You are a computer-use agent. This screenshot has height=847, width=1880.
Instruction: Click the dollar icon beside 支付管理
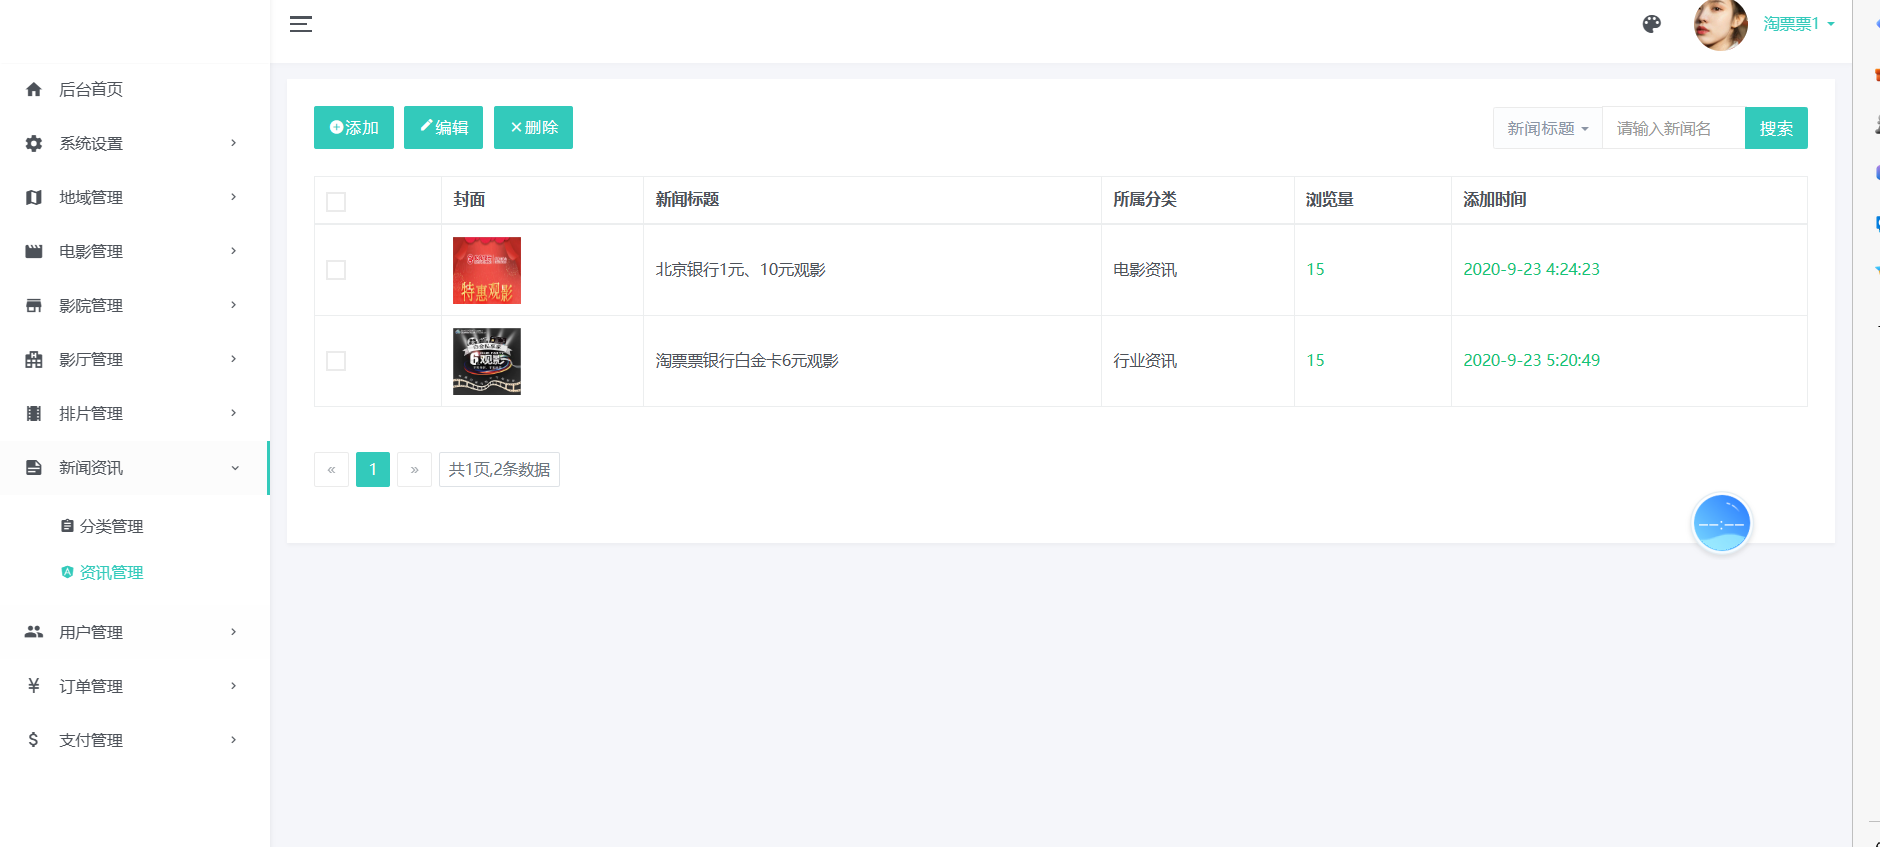[x=34, y=740]
